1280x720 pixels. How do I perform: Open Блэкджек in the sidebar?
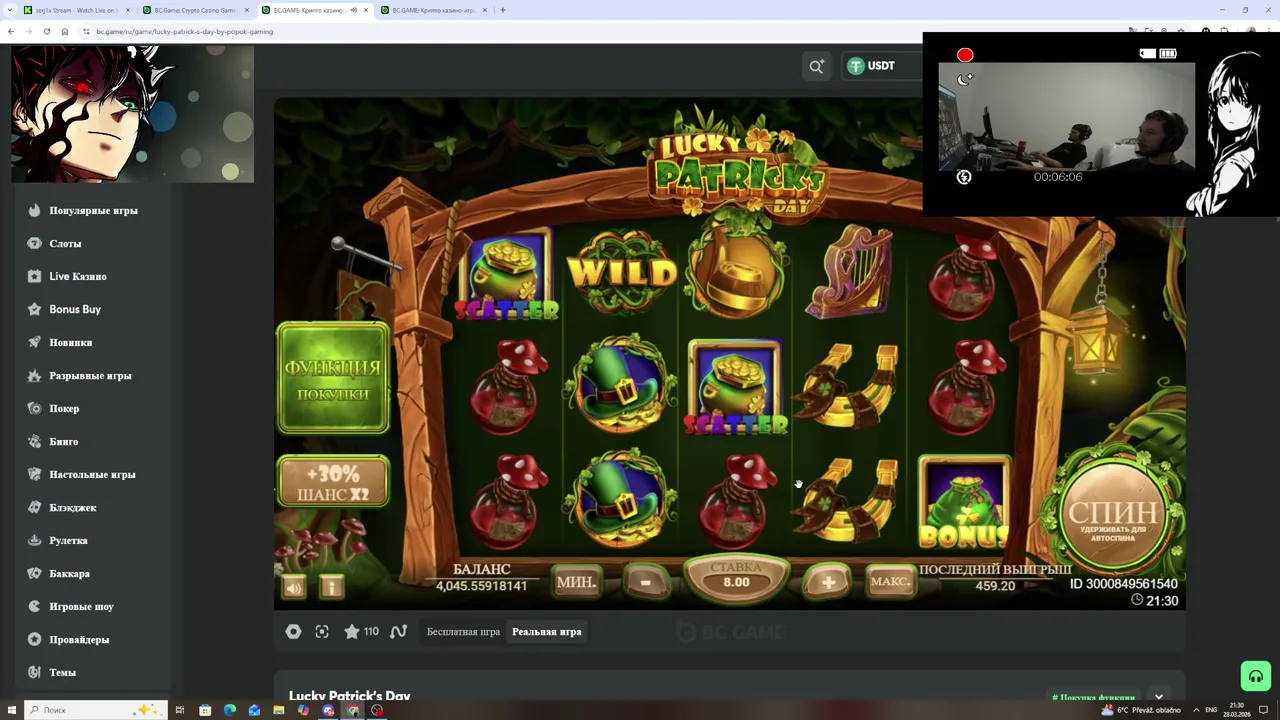(x=73, y=507)
